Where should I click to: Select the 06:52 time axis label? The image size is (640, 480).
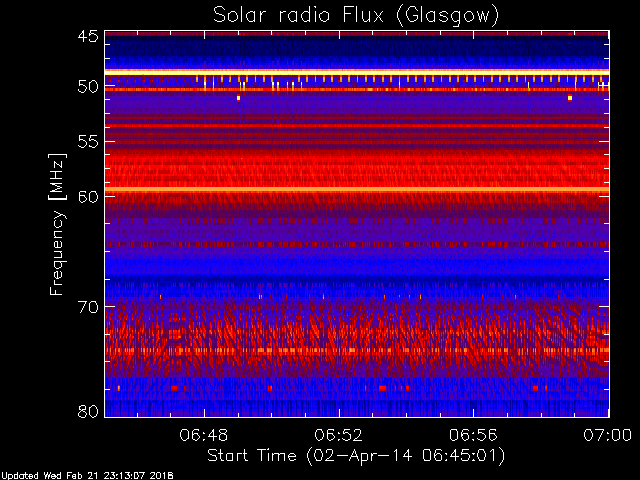click(x=338, y=435)
